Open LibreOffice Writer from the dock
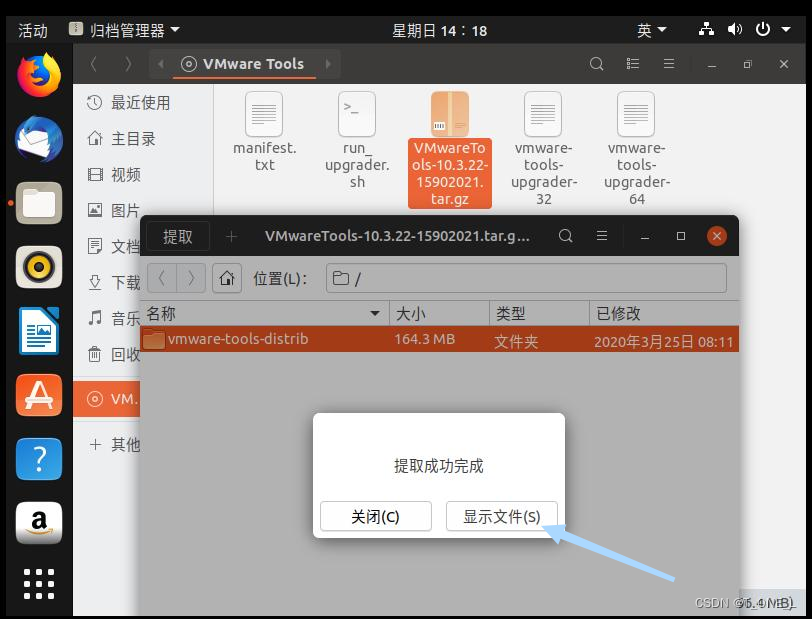 point(37,330)
